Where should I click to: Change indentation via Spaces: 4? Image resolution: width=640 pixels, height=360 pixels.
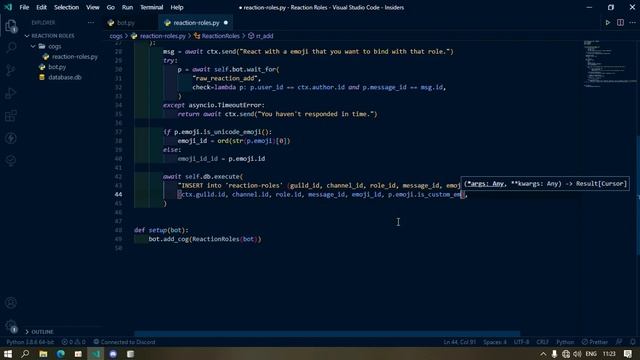point(495,342)
